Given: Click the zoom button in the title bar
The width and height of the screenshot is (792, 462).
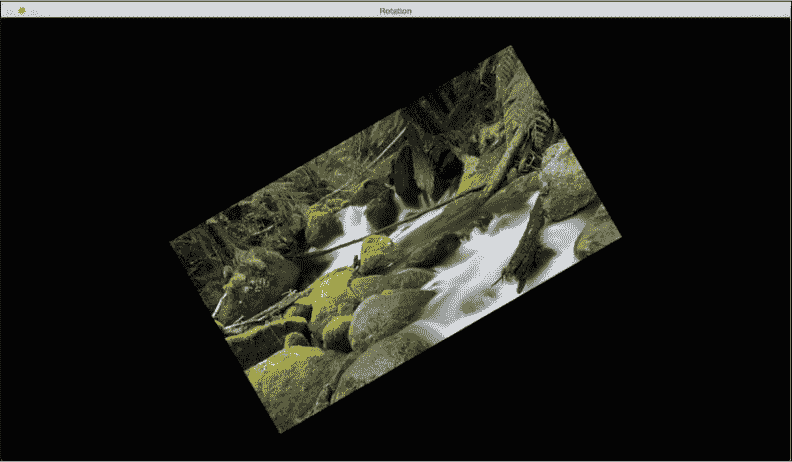Looking at the screenshot, I should [x=33, y=10].
